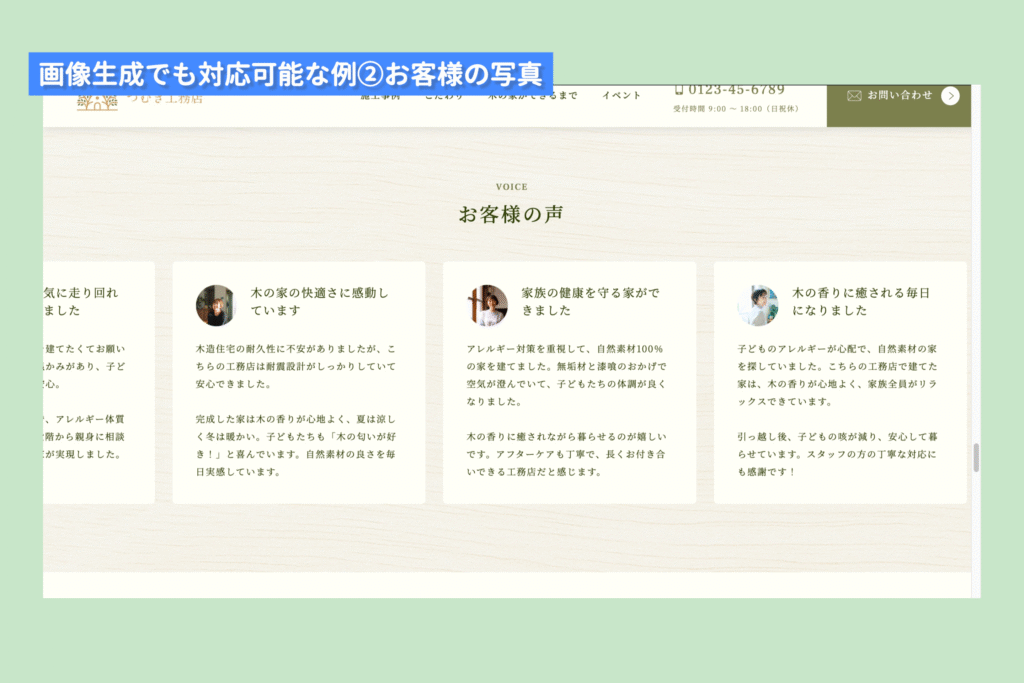Click the title 木の家の快適さに感動しています
This screenshot has width=1024, height=683.
tap(319, 302)
